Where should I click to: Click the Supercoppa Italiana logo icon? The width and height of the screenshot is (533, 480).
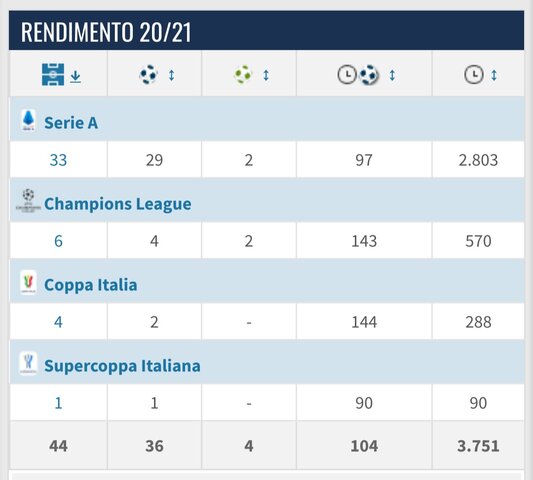click(28, 363)
